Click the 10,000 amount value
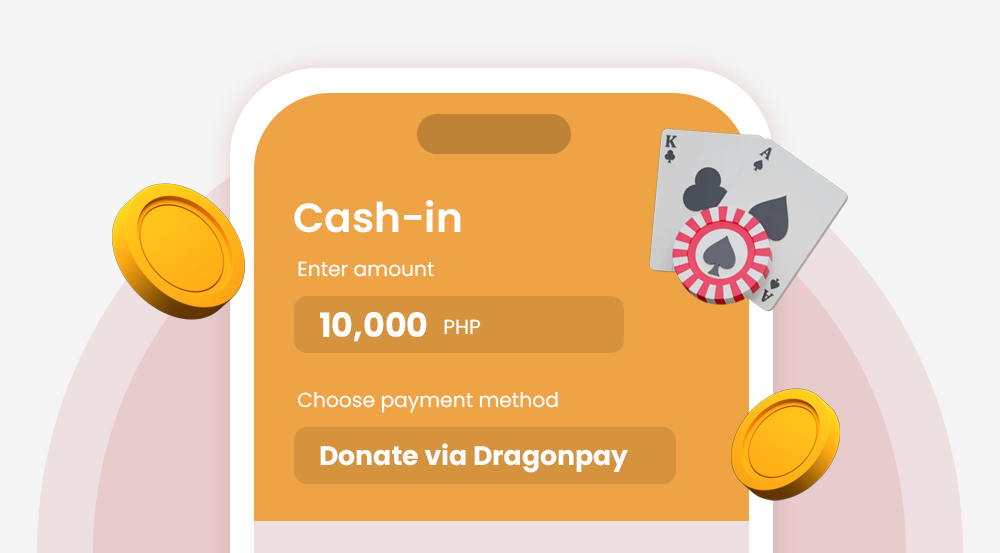This screenshot has height=553, width=1000. [x=372, y=325]
